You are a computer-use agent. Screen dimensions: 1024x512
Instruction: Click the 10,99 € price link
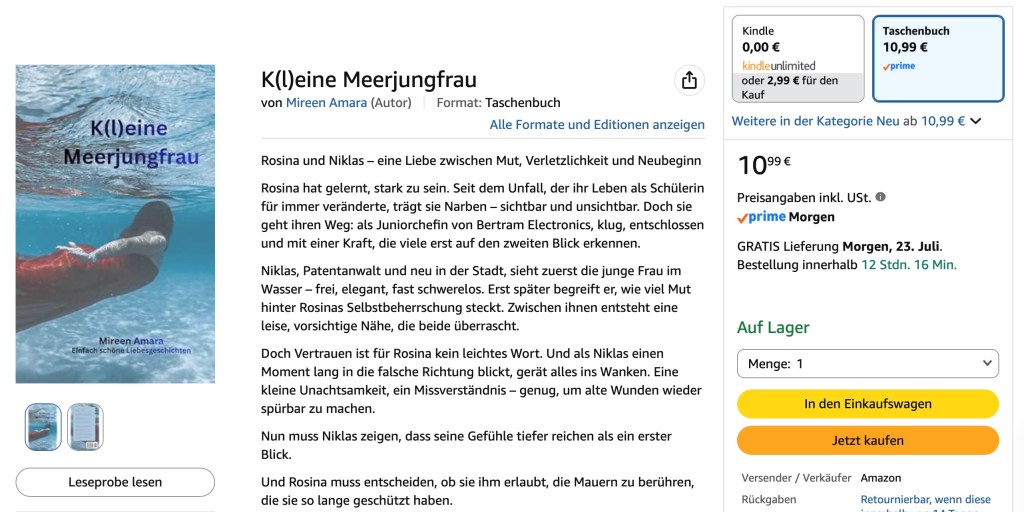click(943, 121)
